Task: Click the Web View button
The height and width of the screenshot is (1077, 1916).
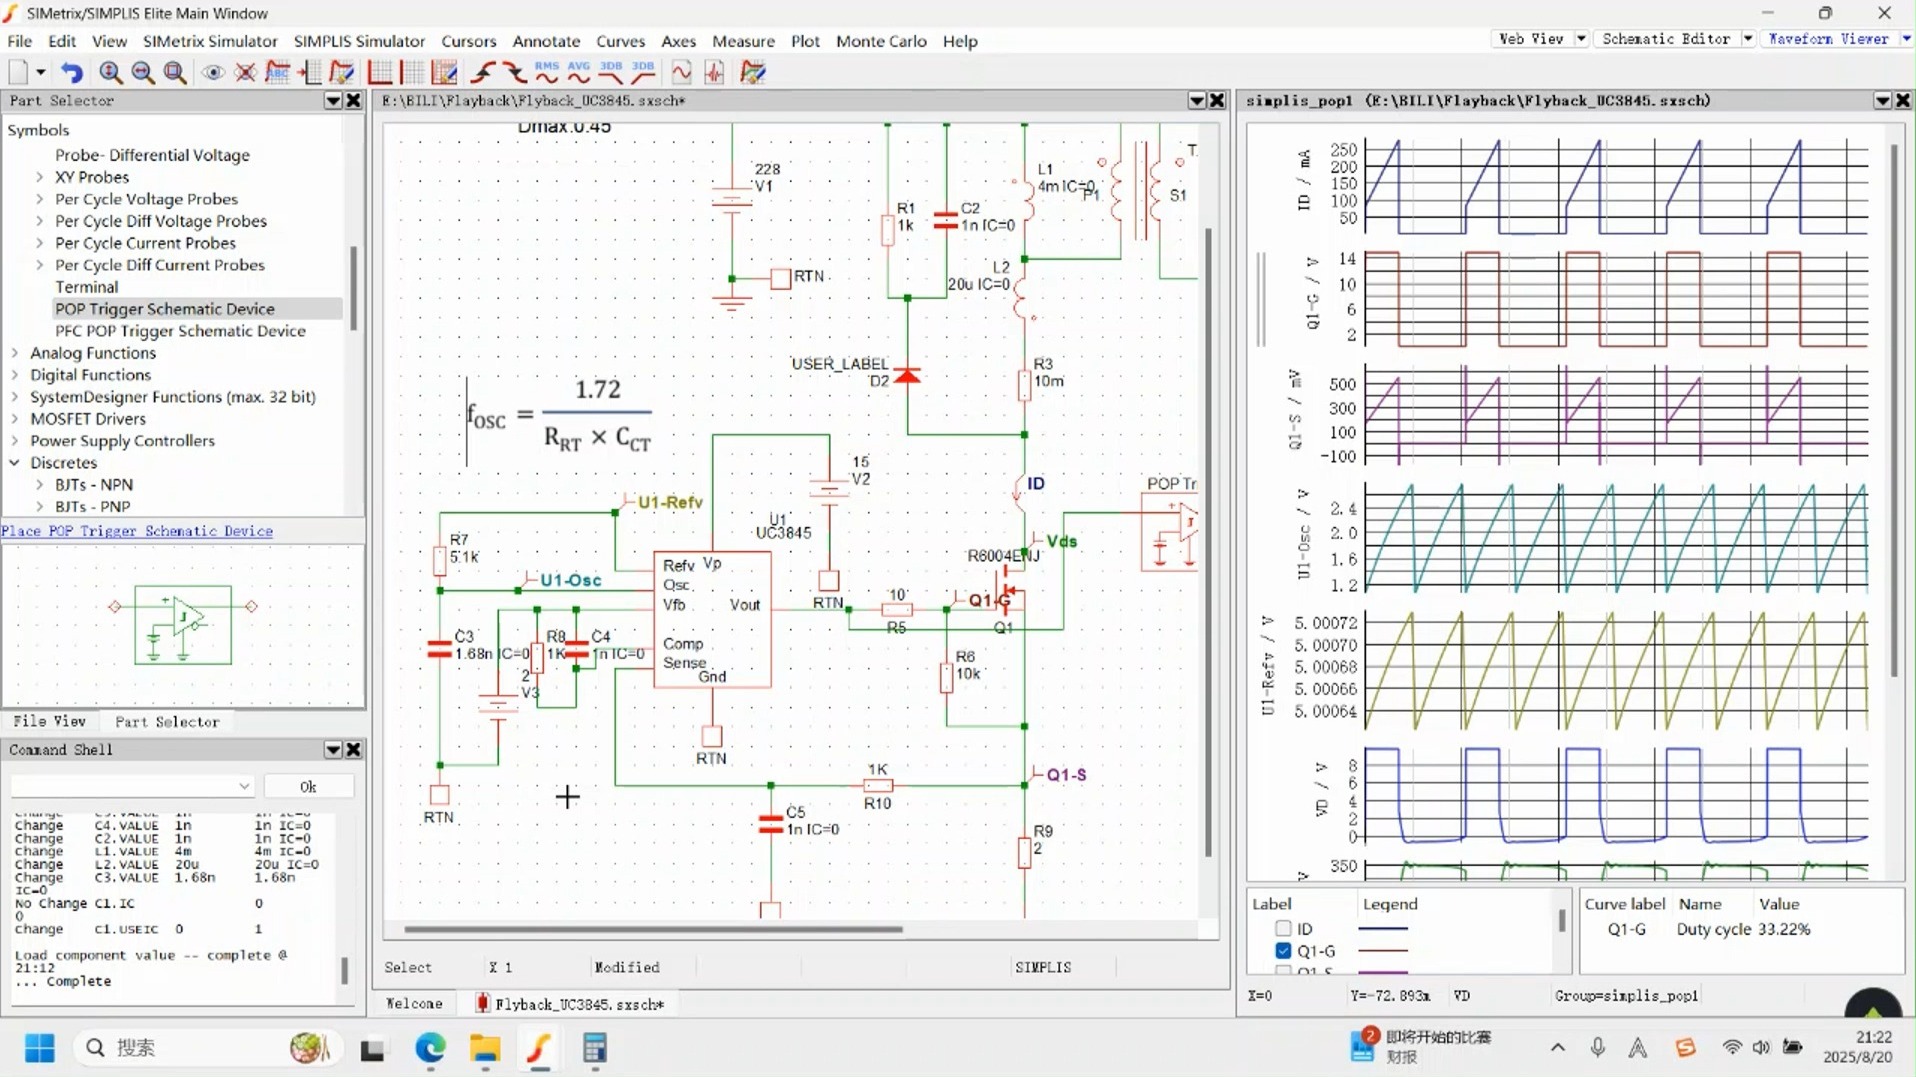Action: [1531, 39]
